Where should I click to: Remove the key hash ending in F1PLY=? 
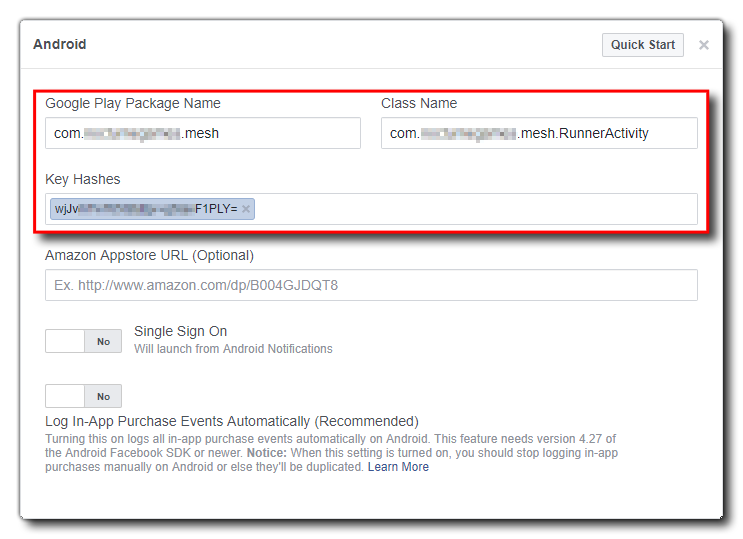tap(246, 209)
